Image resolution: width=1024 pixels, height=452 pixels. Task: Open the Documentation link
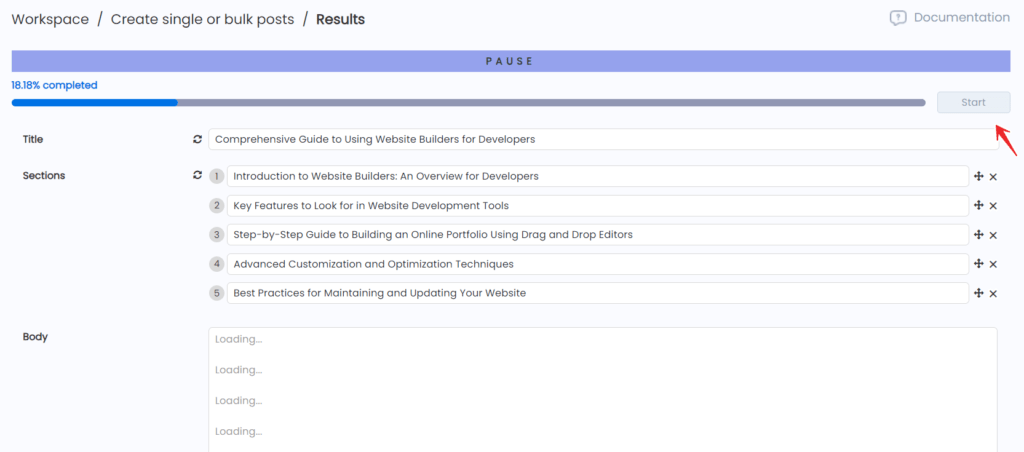961,18
